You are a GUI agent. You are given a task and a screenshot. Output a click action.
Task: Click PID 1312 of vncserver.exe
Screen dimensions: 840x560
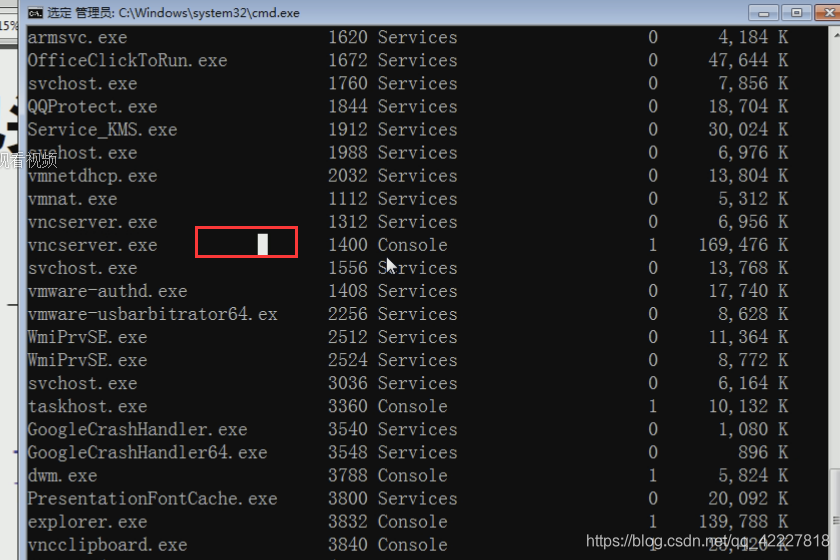point(348,221)
